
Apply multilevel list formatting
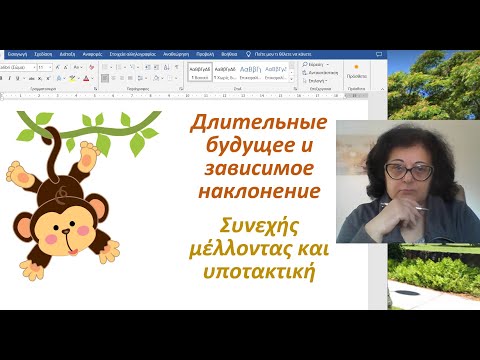point(132,67)
